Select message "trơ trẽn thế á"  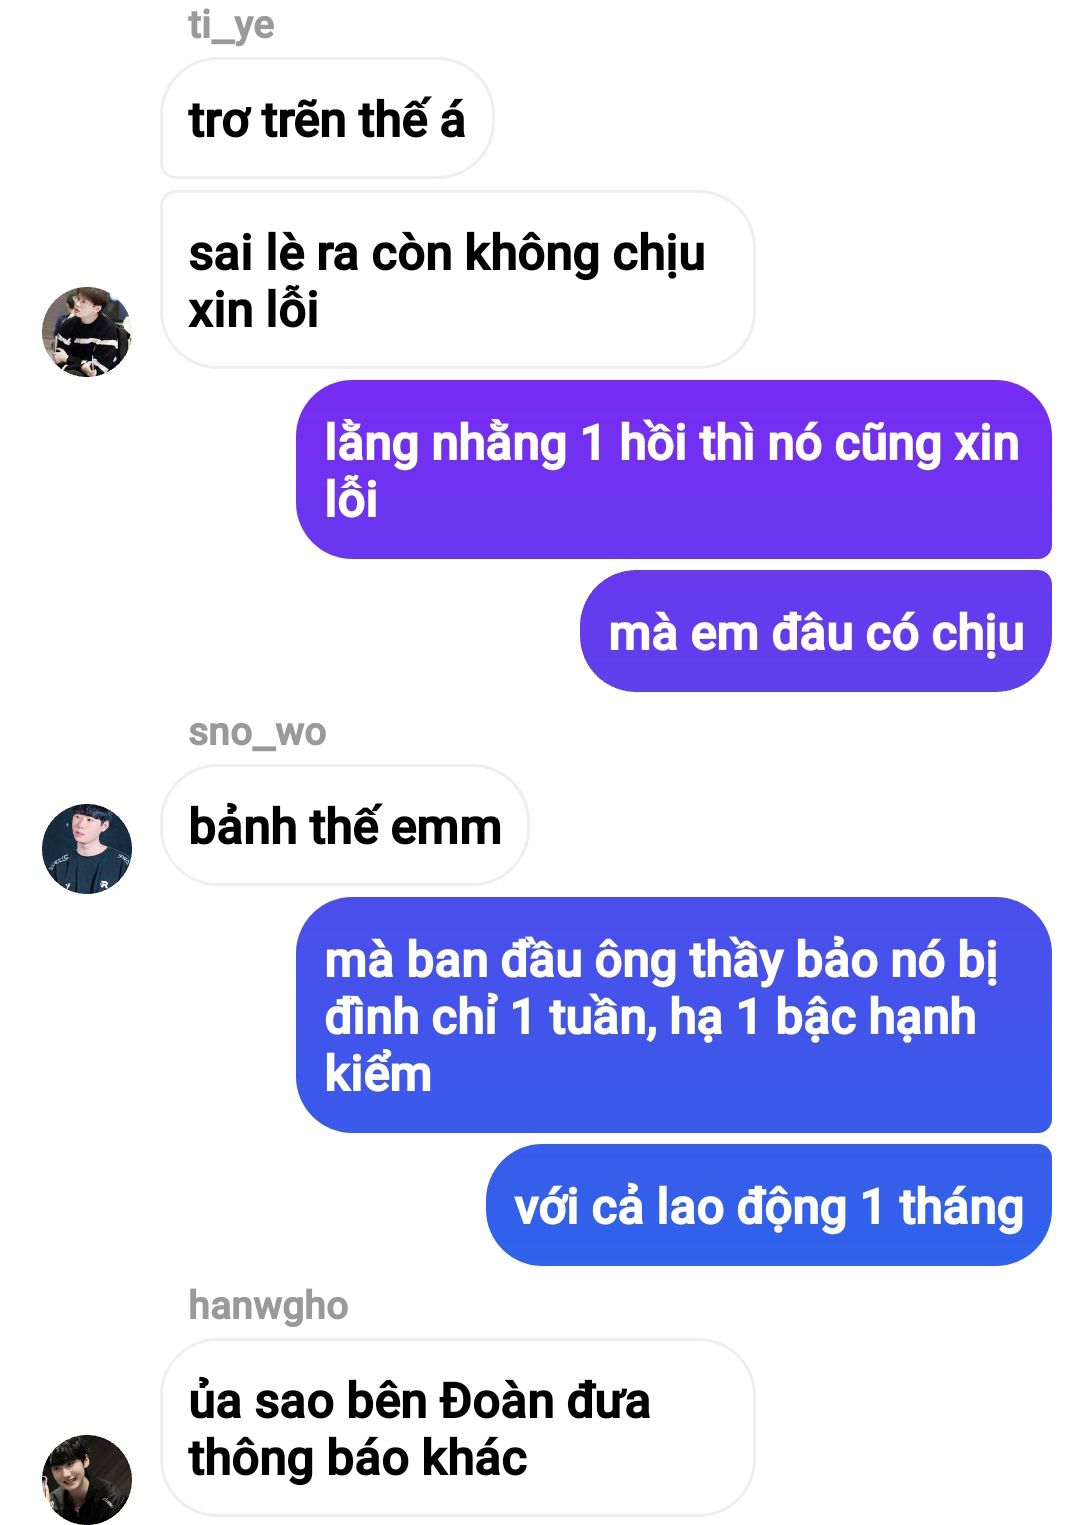327,119
